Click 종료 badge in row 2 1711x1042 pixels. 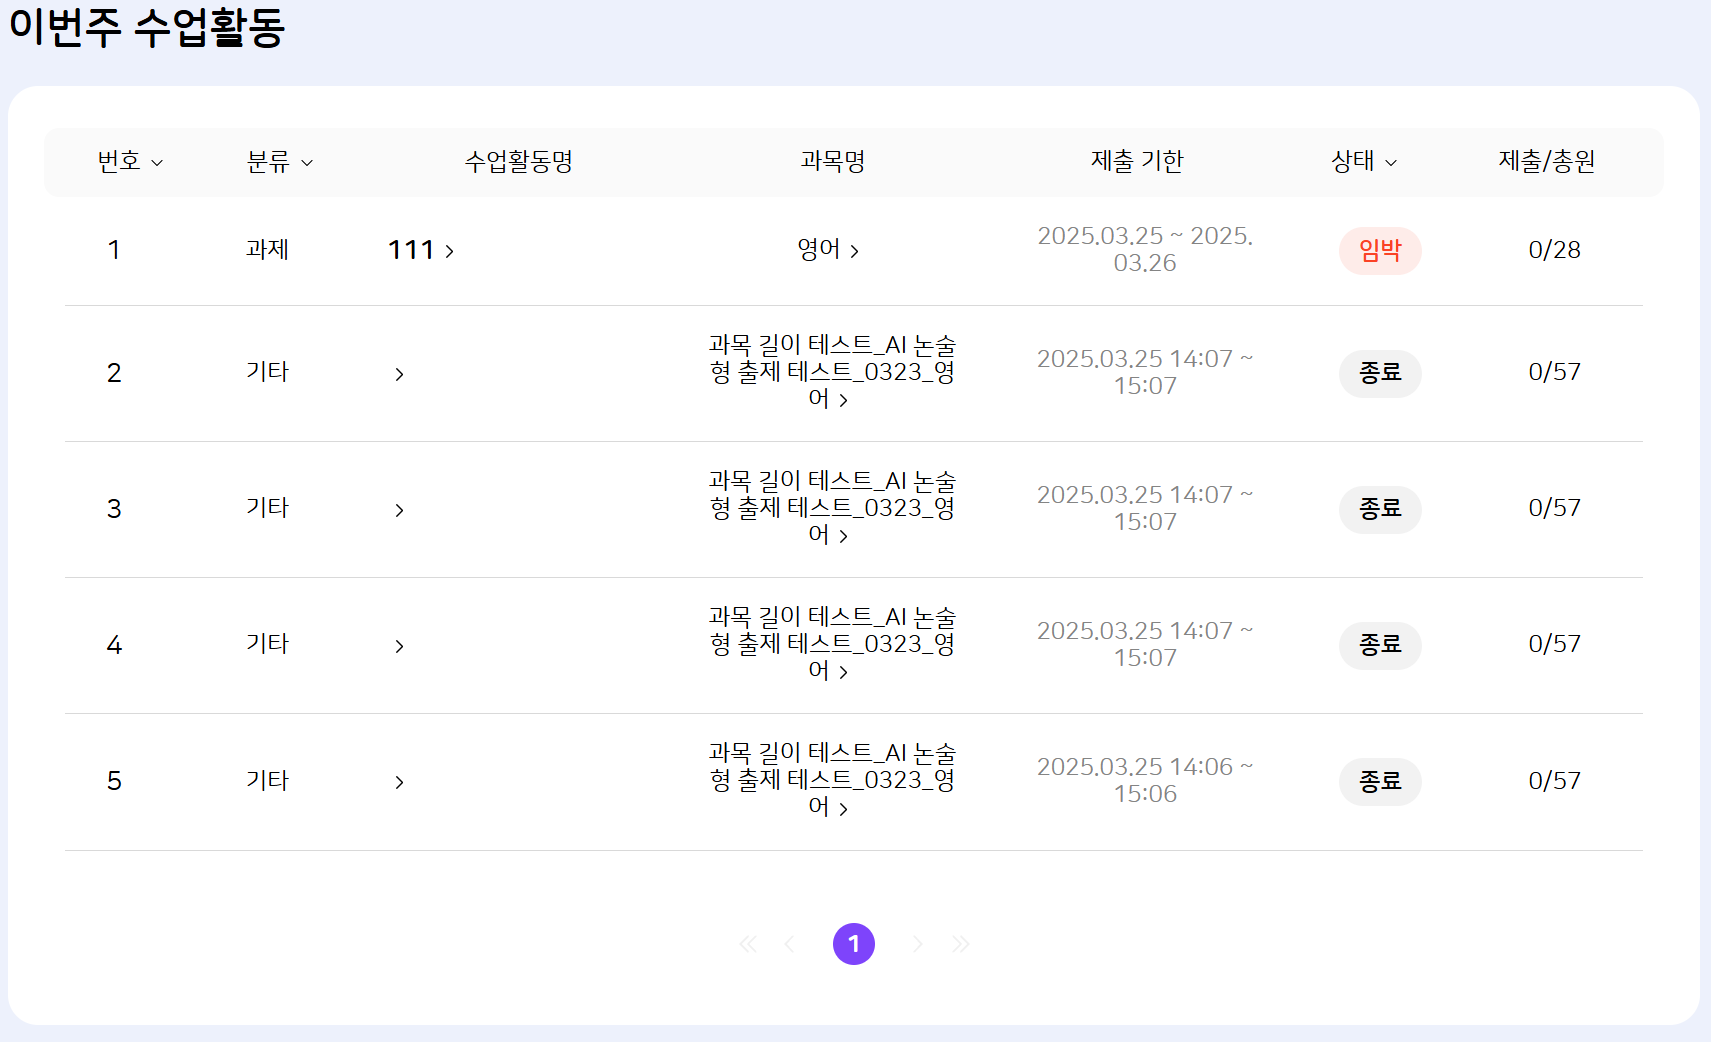pyautogui.click(x=1379, y=373)
